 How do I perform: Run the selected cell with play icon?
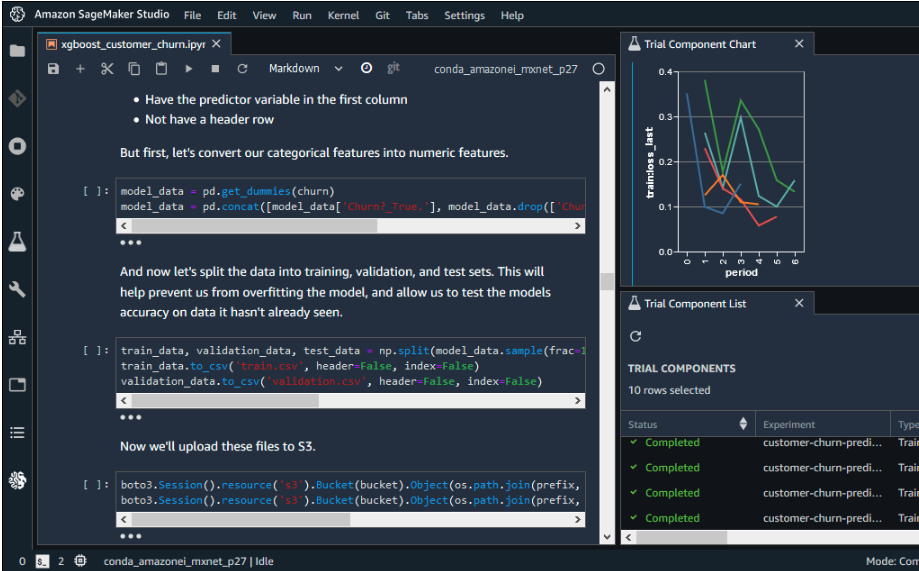(188, 69)
